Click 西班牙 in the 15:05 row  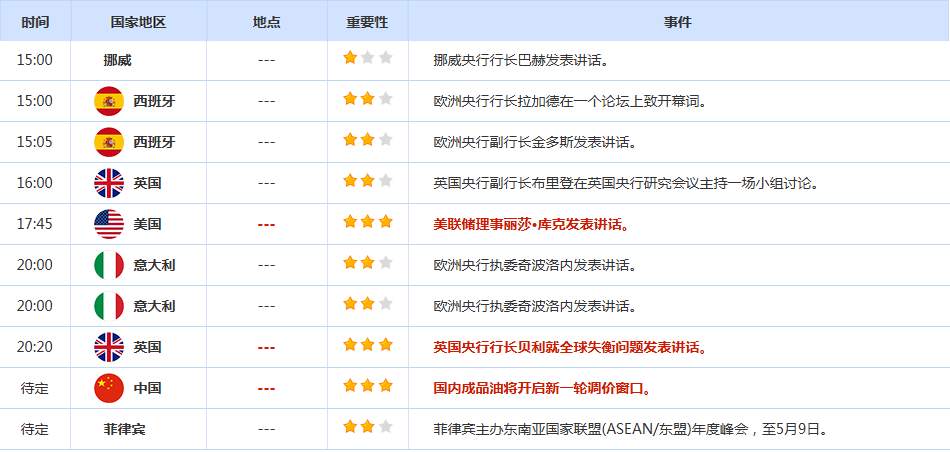point(154,142)
